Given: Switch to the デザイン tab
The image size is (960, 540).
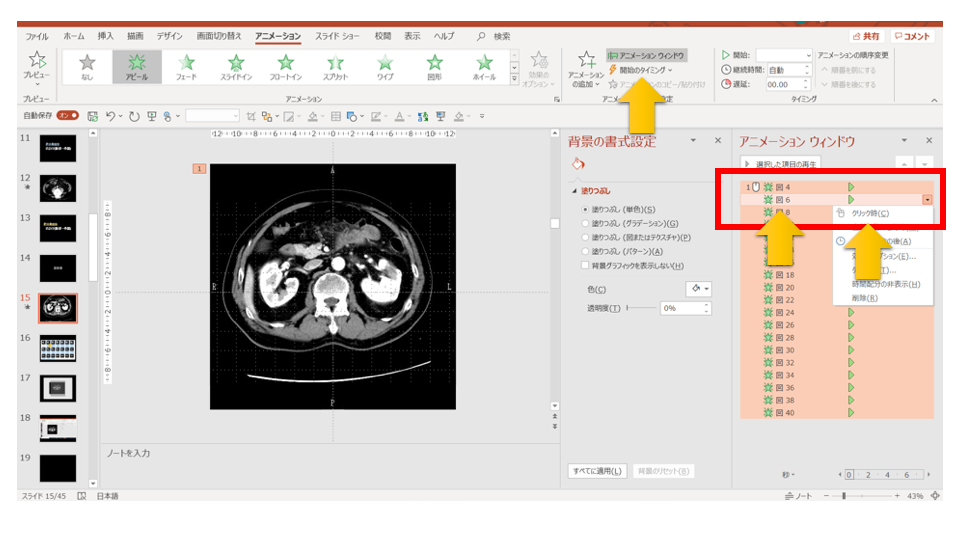Looking at the screenshot, I should pyautogui.click(x=170, y=36).
